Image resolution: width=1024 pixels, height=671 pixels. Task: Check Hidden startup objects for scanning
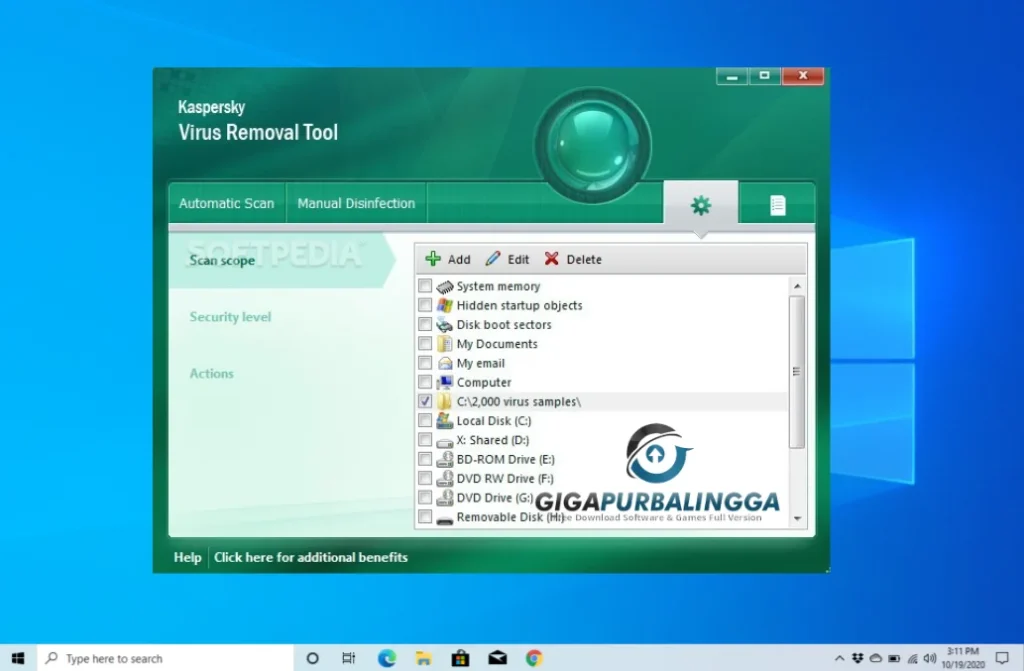(x=424, y=305)
